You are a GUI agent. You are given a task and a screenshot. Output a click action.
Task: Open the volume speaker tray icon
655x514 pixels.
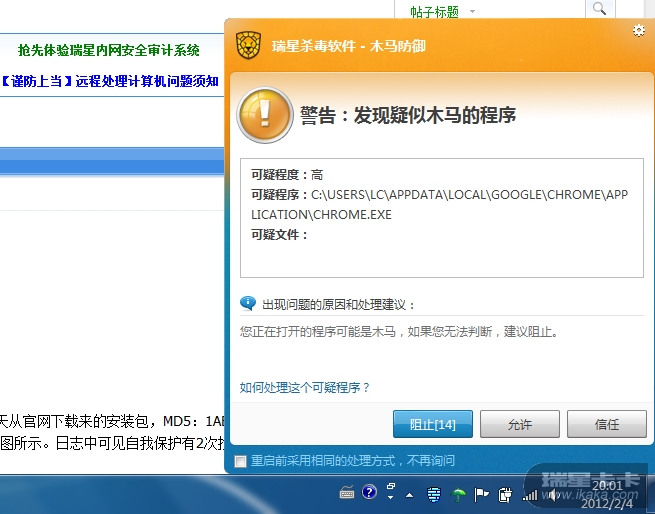554,496
